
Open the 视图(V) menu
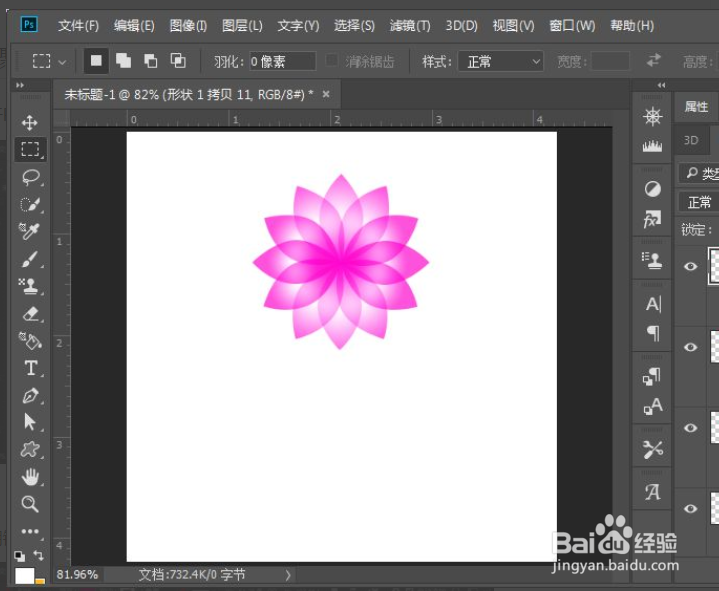tap(514, 25)
